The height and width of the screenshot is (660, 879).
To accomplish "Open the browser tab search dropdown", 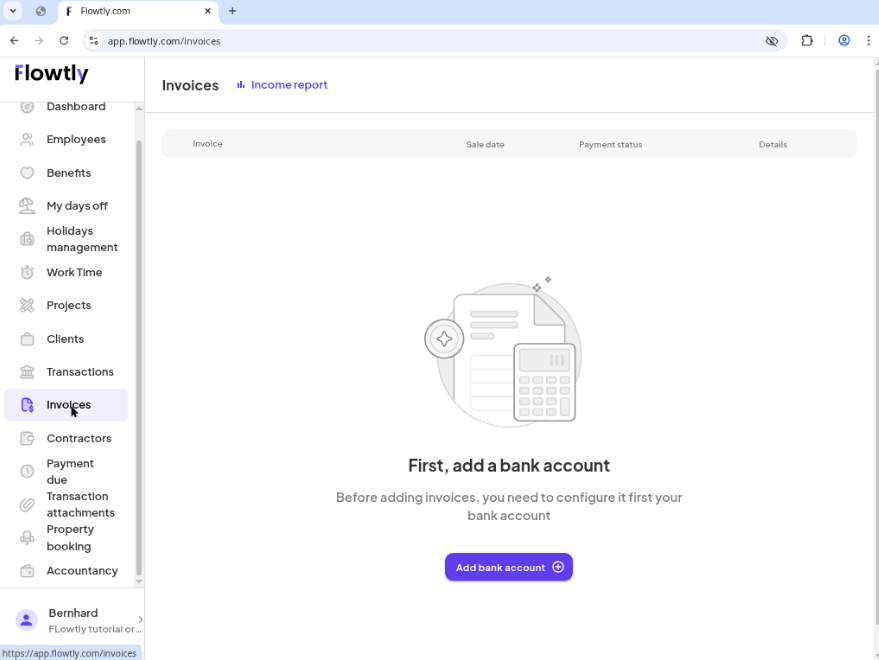I will pyautogui.click(x=13, y=11).
